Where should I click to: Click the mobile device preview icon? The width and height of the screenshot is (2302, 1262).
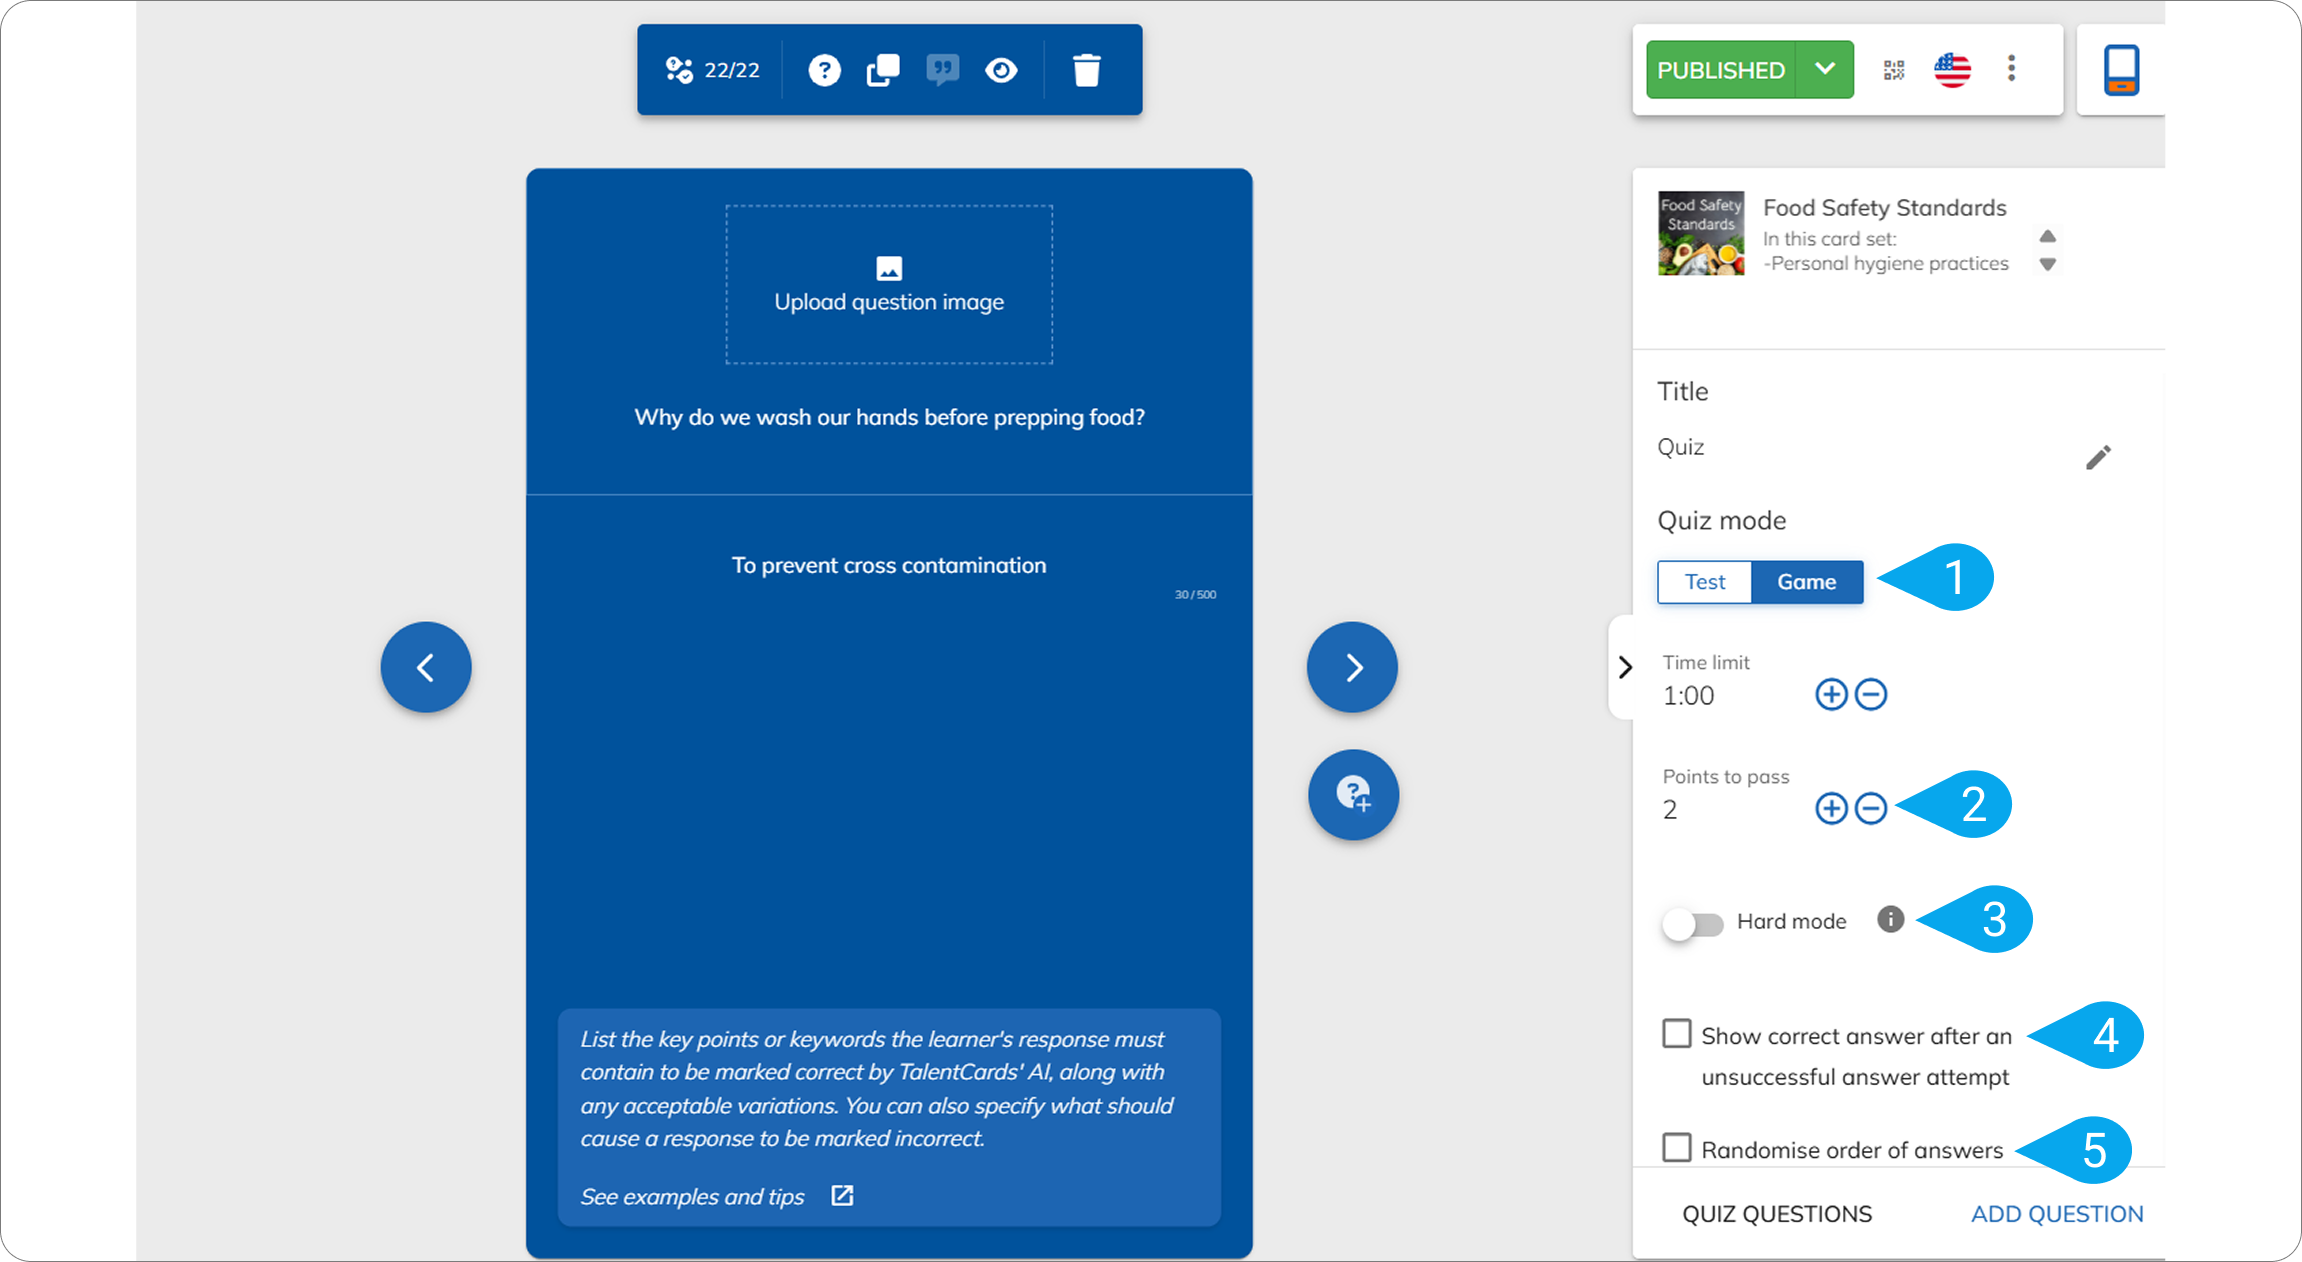coord(2121,70)
